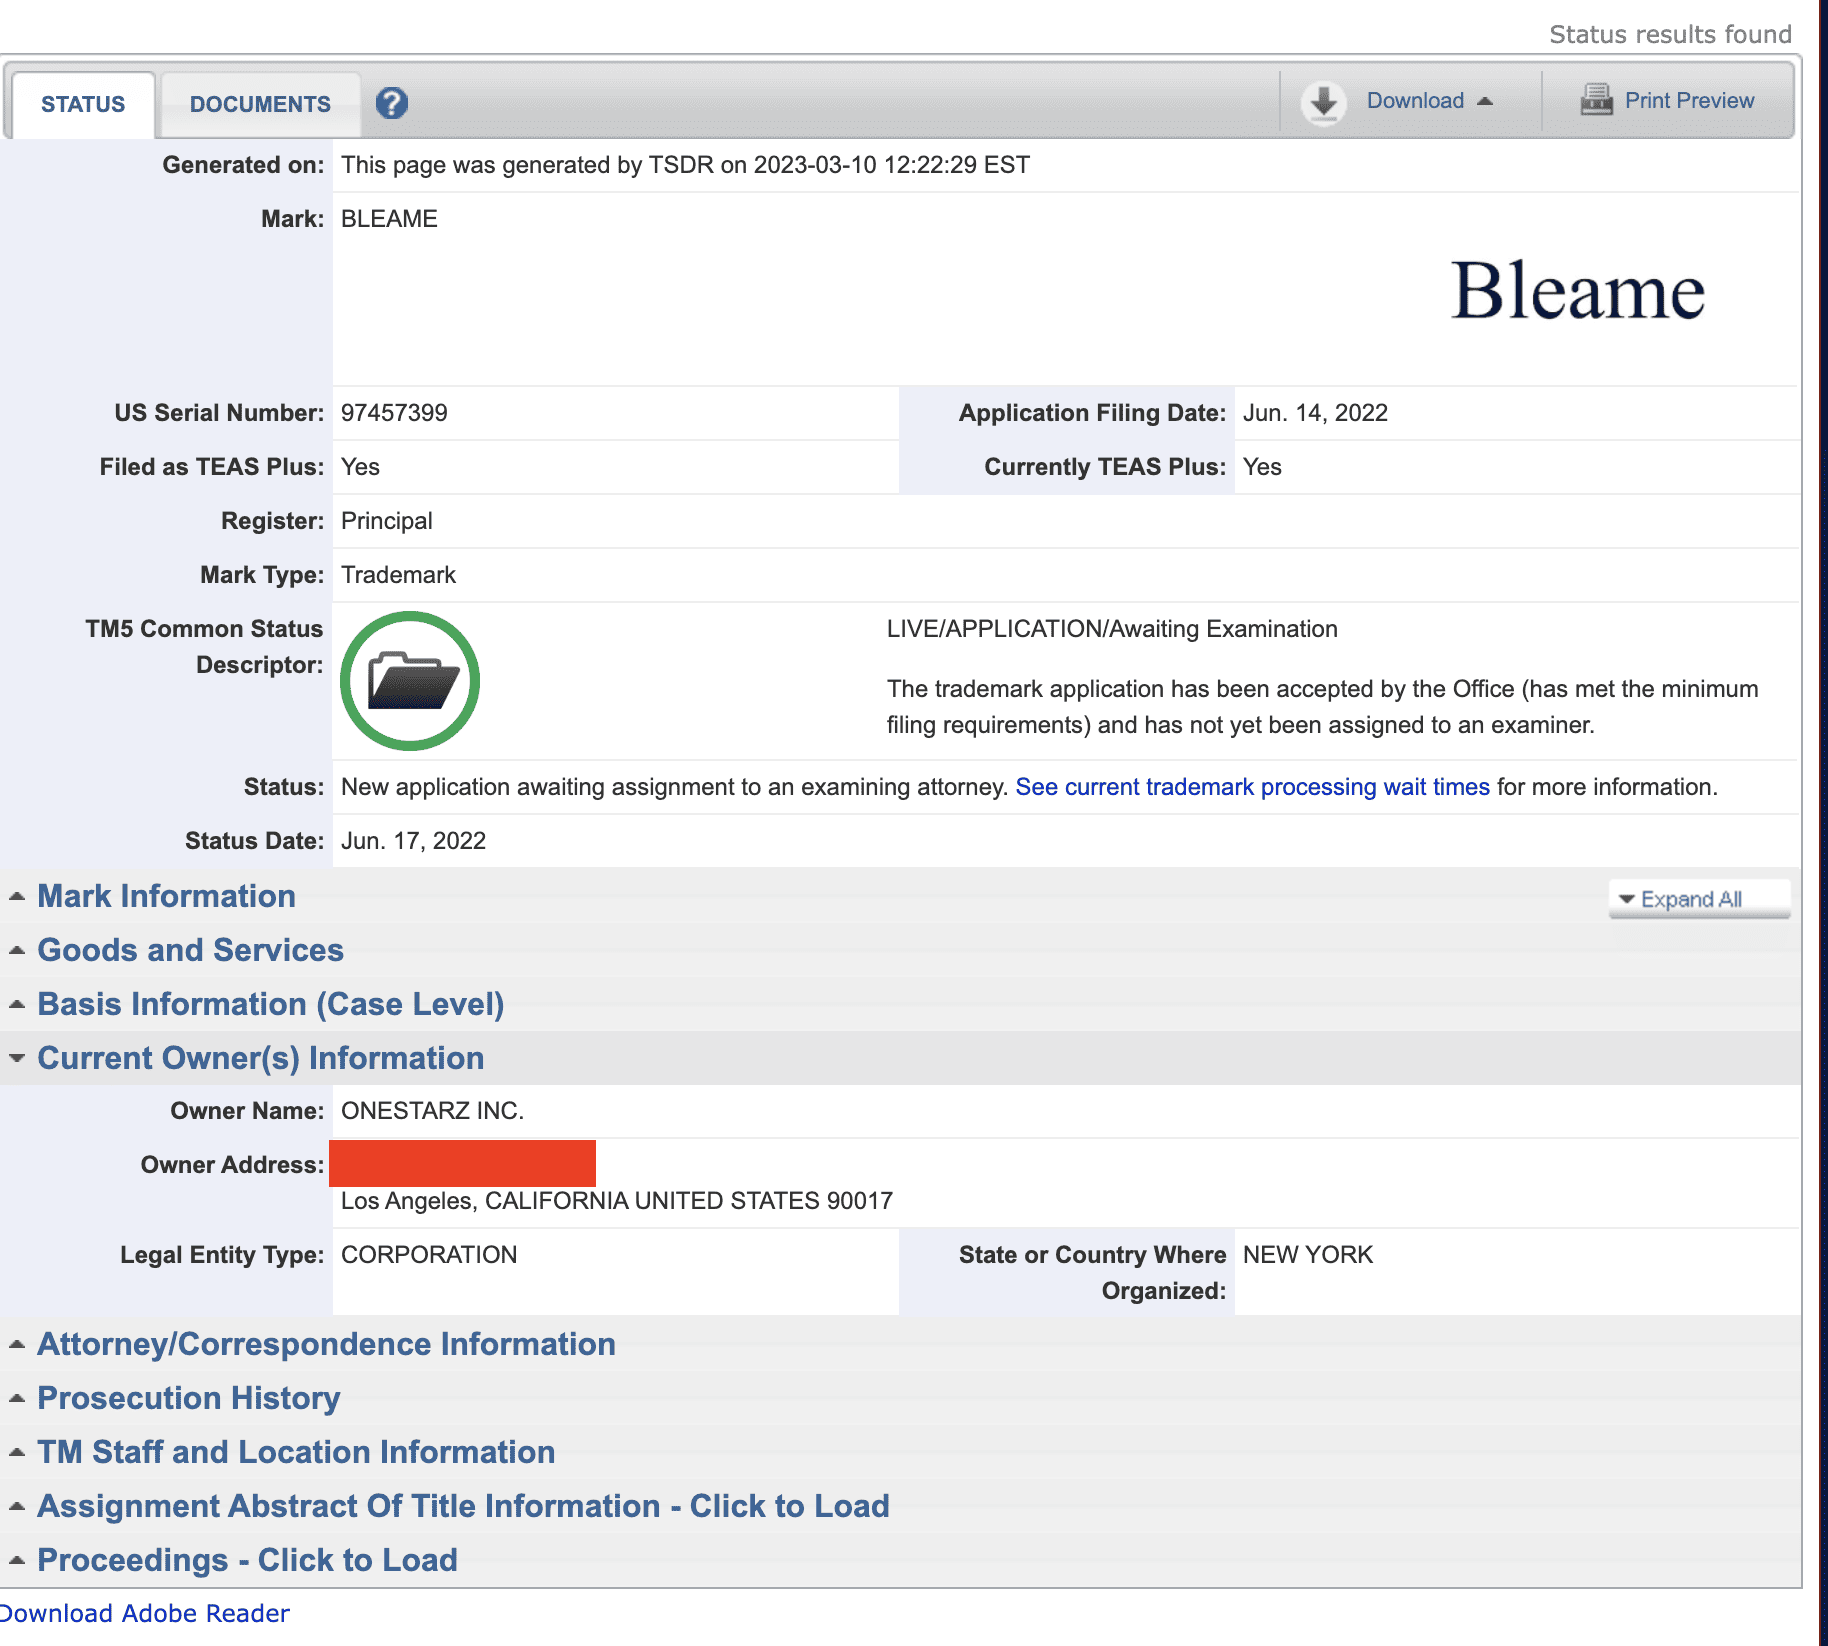Expand Basis Information (Case Level) section
This screenshot has width=1828, height=1646.
pos(270,1004)
